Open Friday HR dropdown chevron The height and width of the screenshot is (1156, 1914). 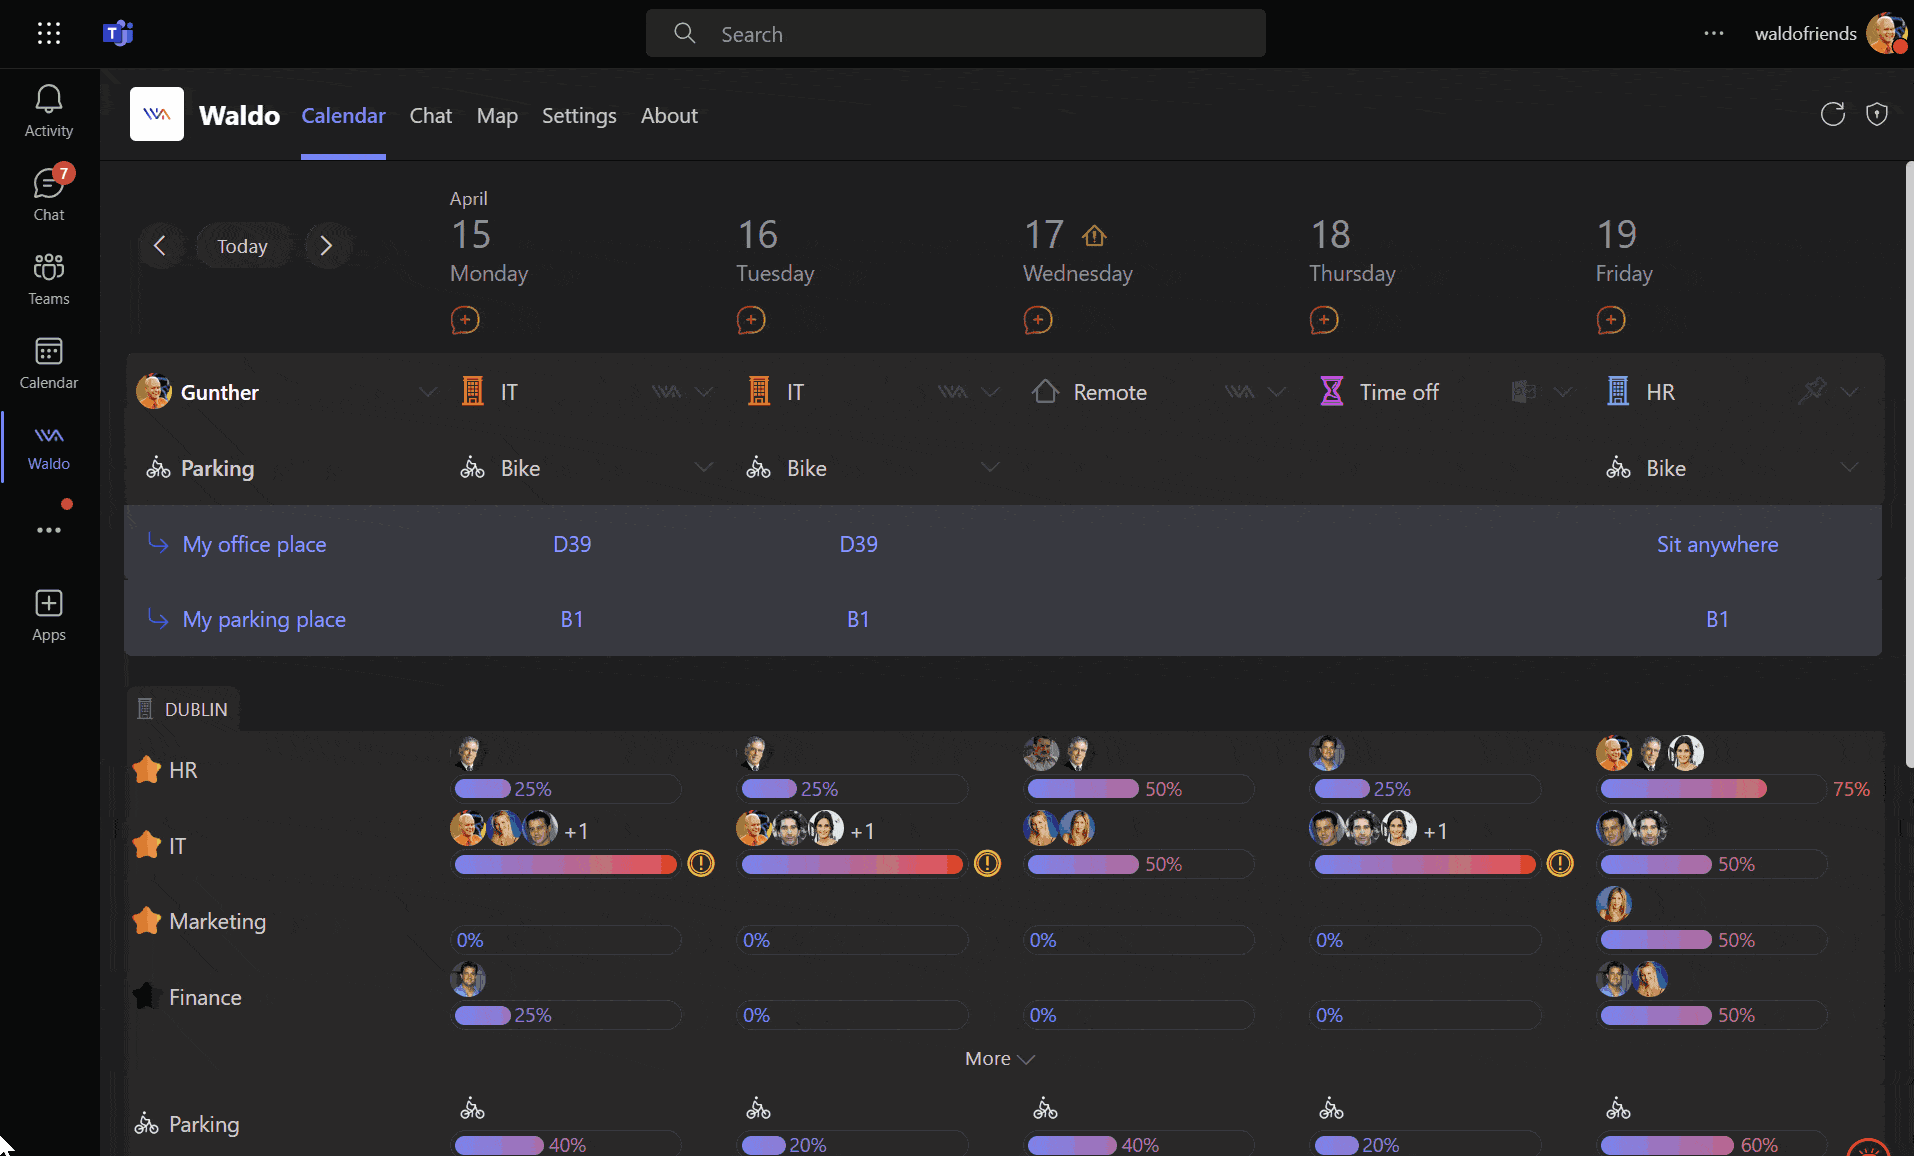click(x=1850, y=392)
